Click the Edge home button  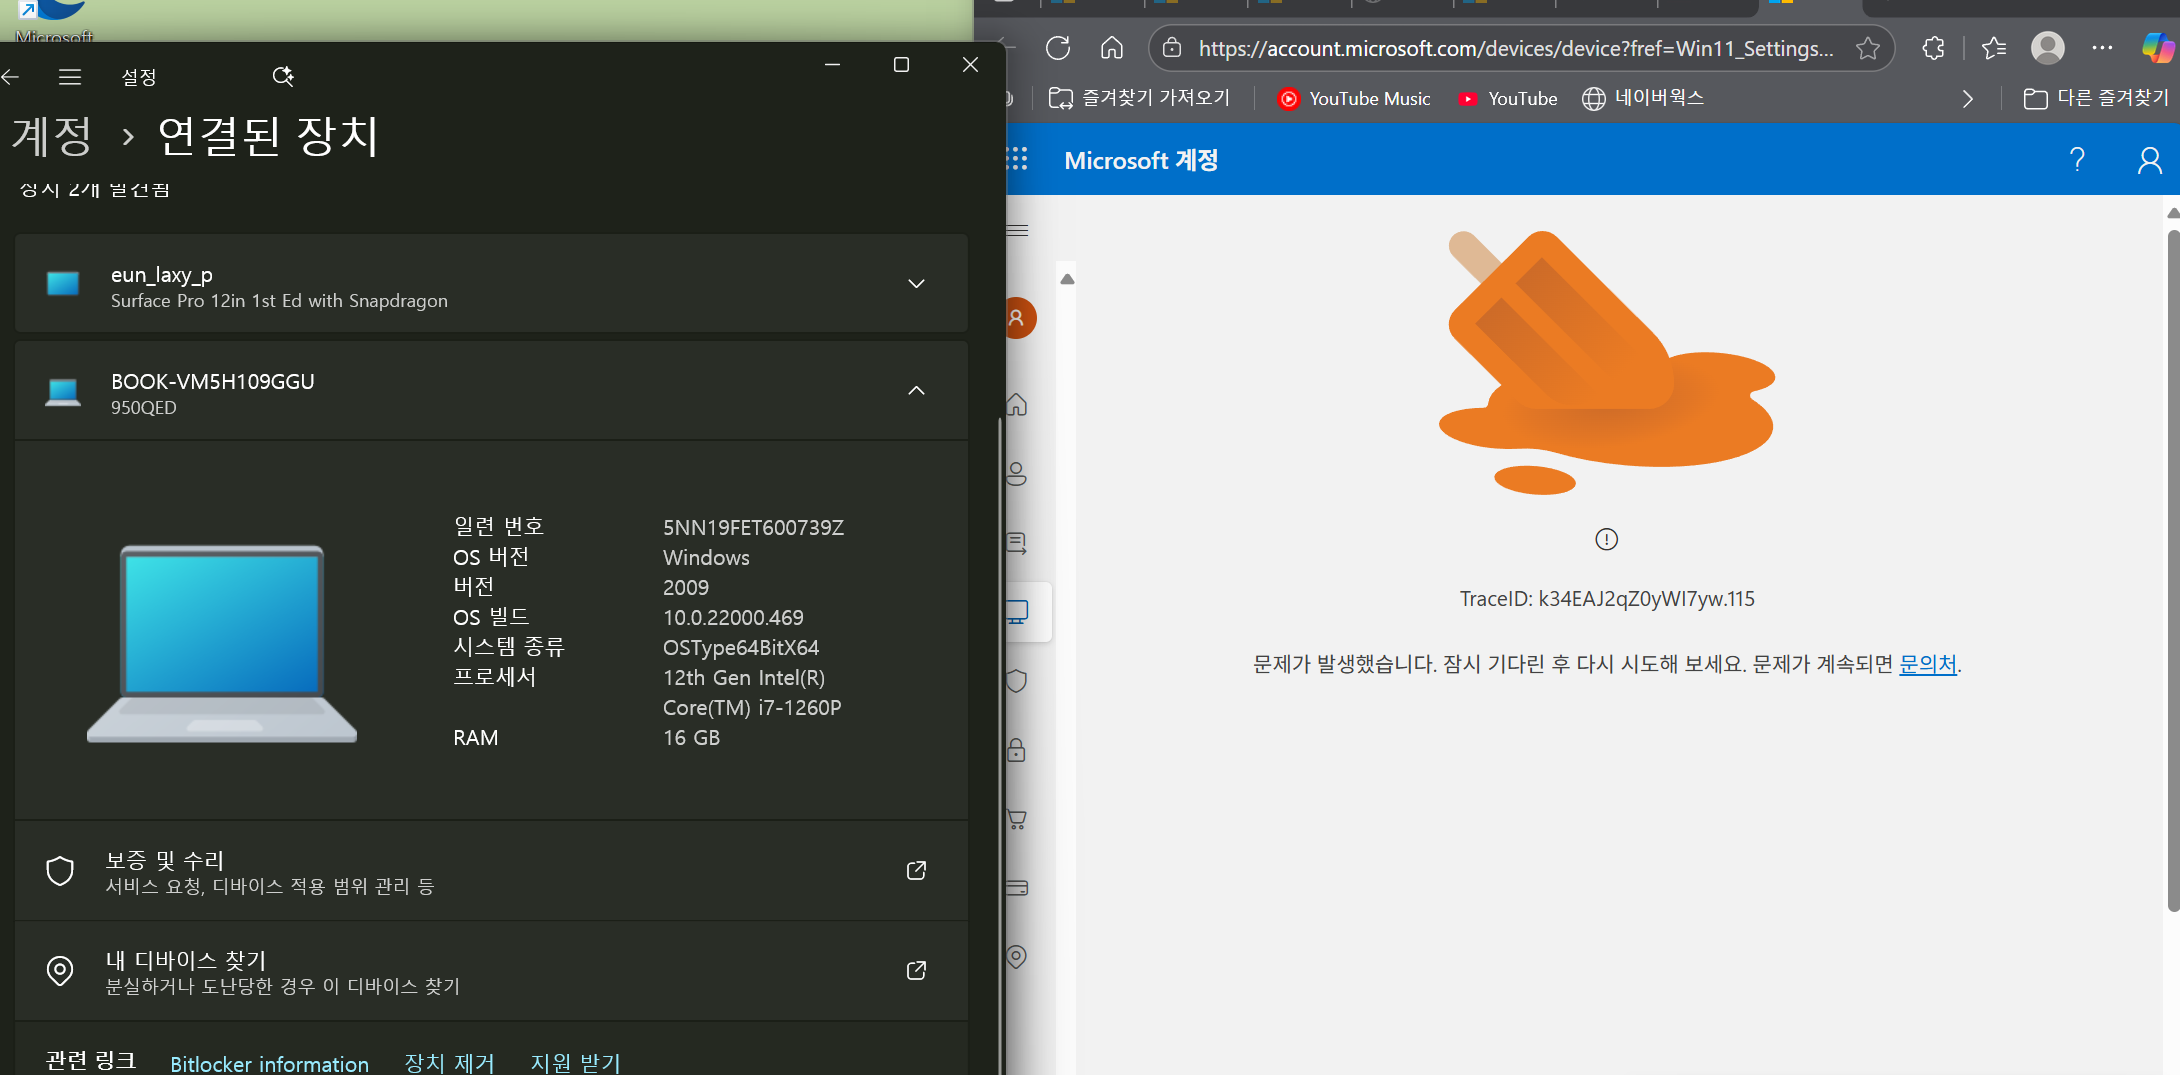coord(1112,48)
